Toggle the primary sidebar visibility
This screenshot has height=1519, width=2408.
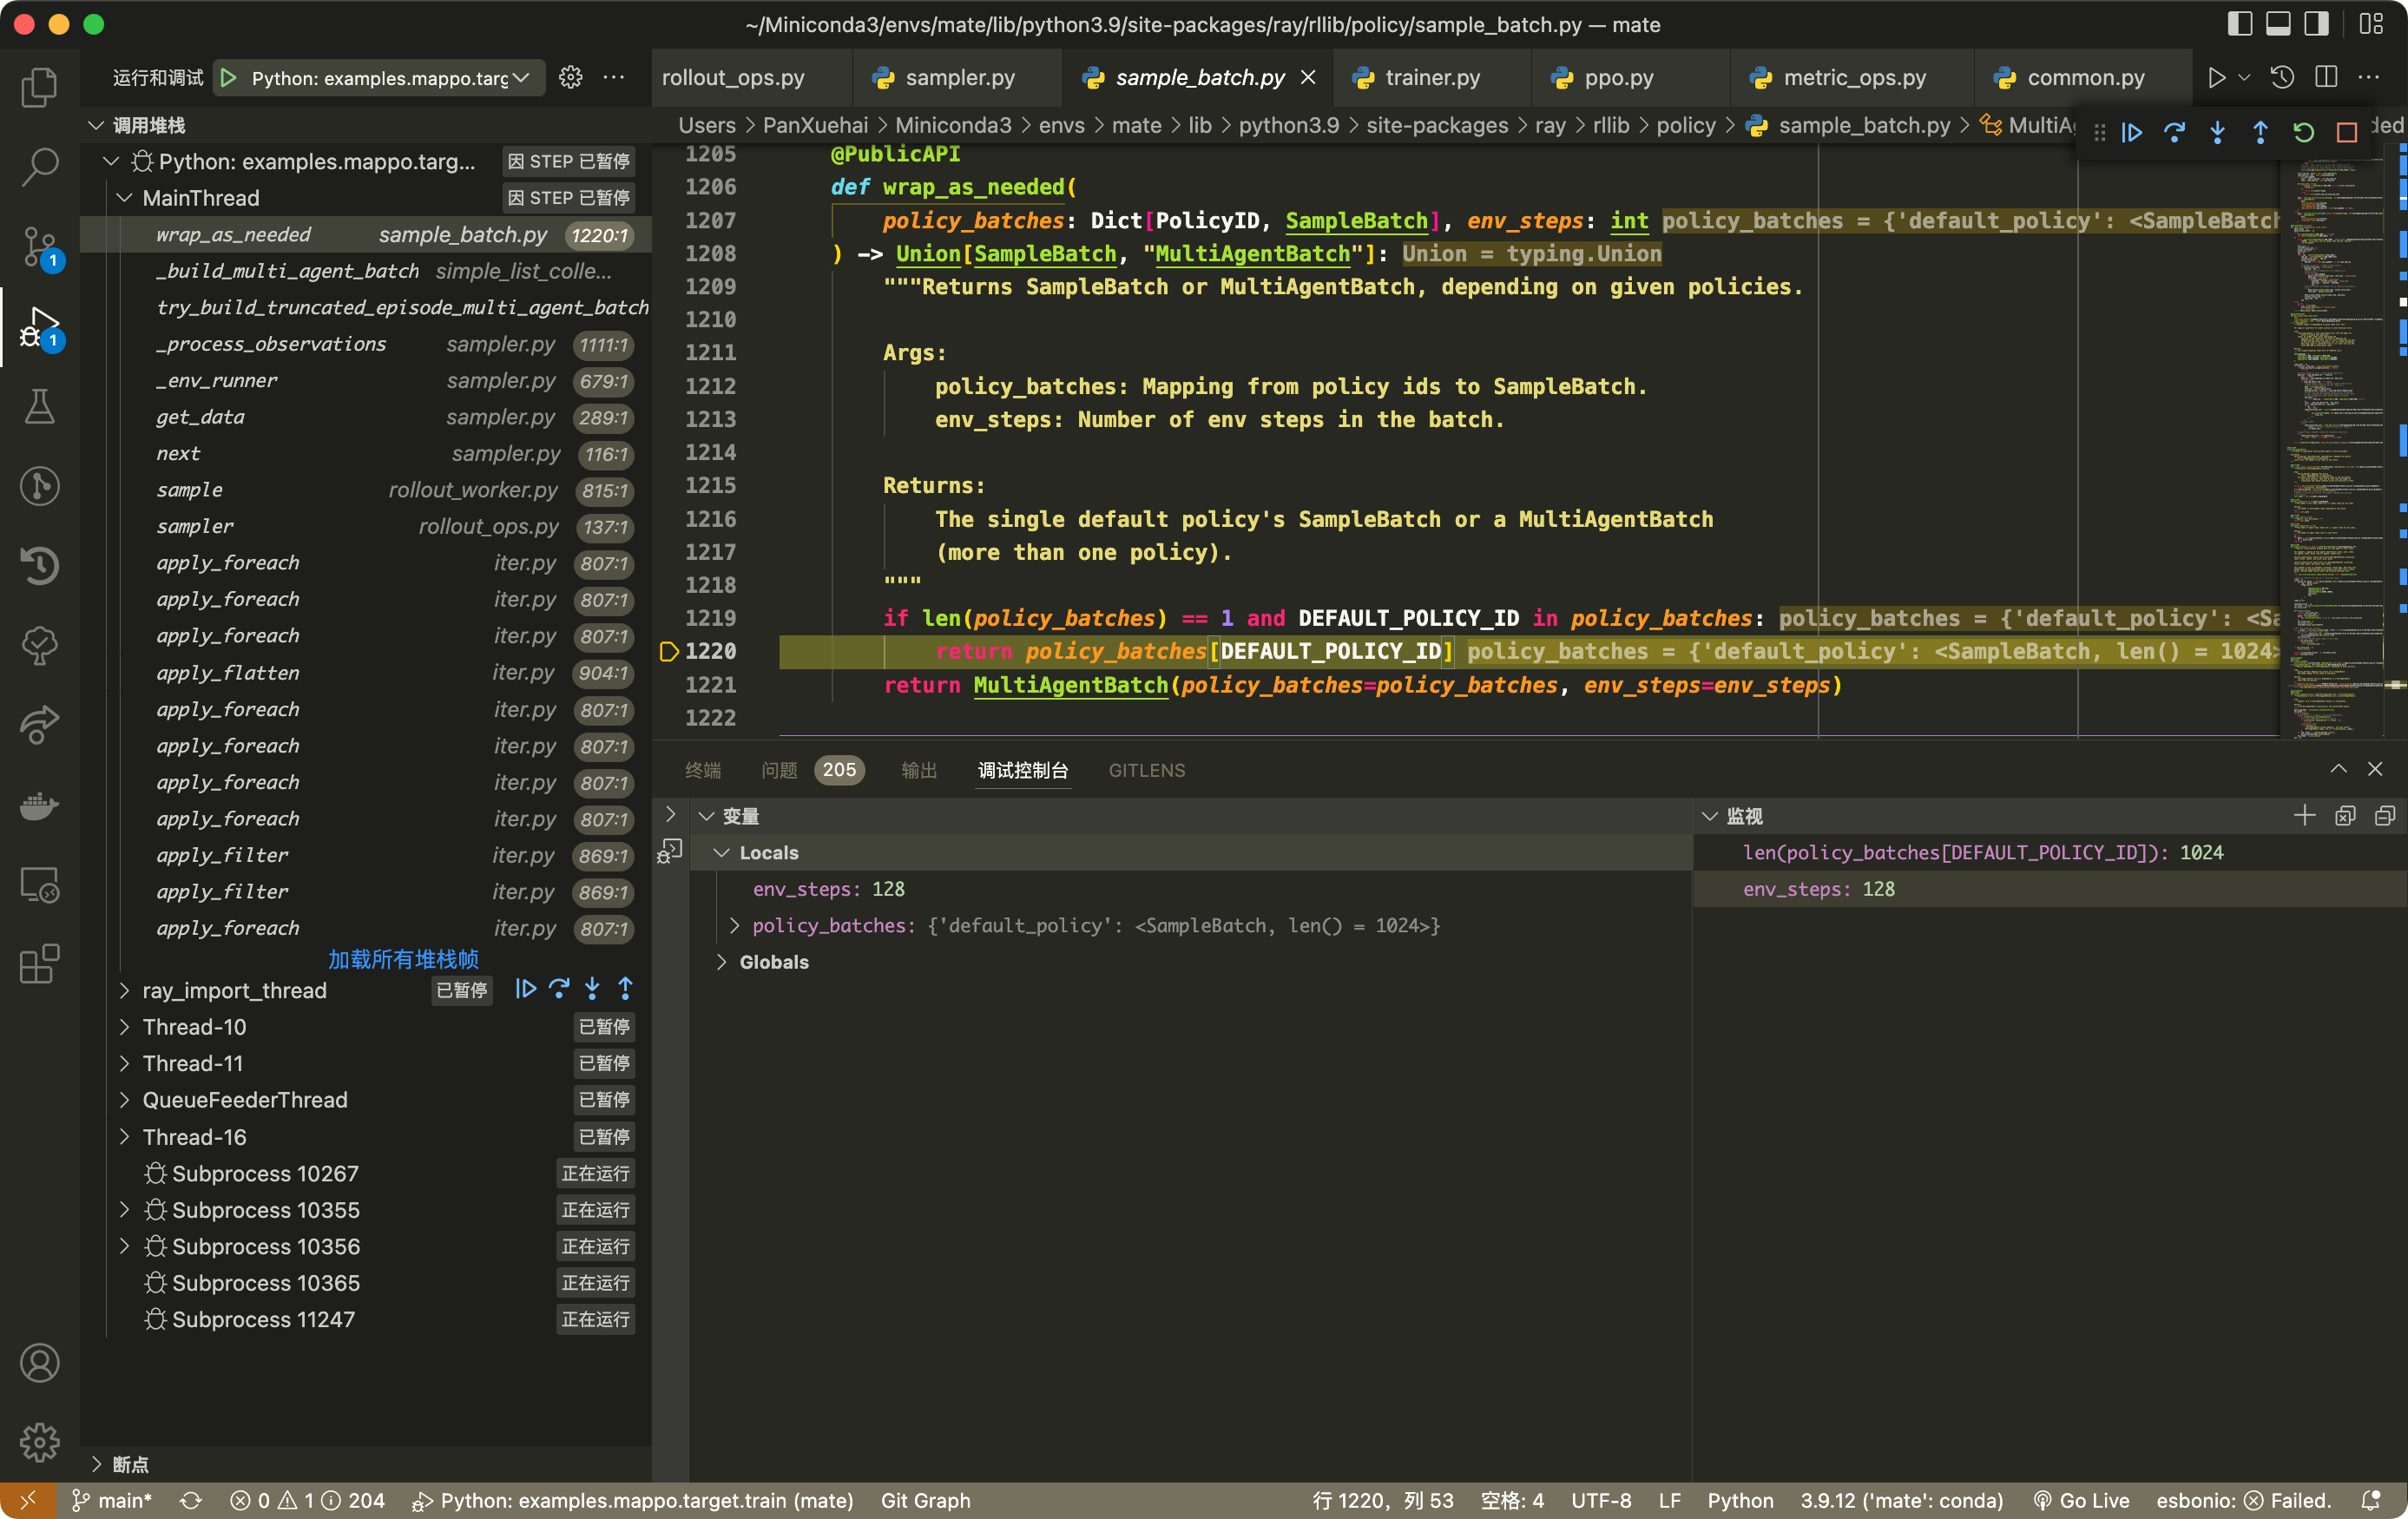2241,23
